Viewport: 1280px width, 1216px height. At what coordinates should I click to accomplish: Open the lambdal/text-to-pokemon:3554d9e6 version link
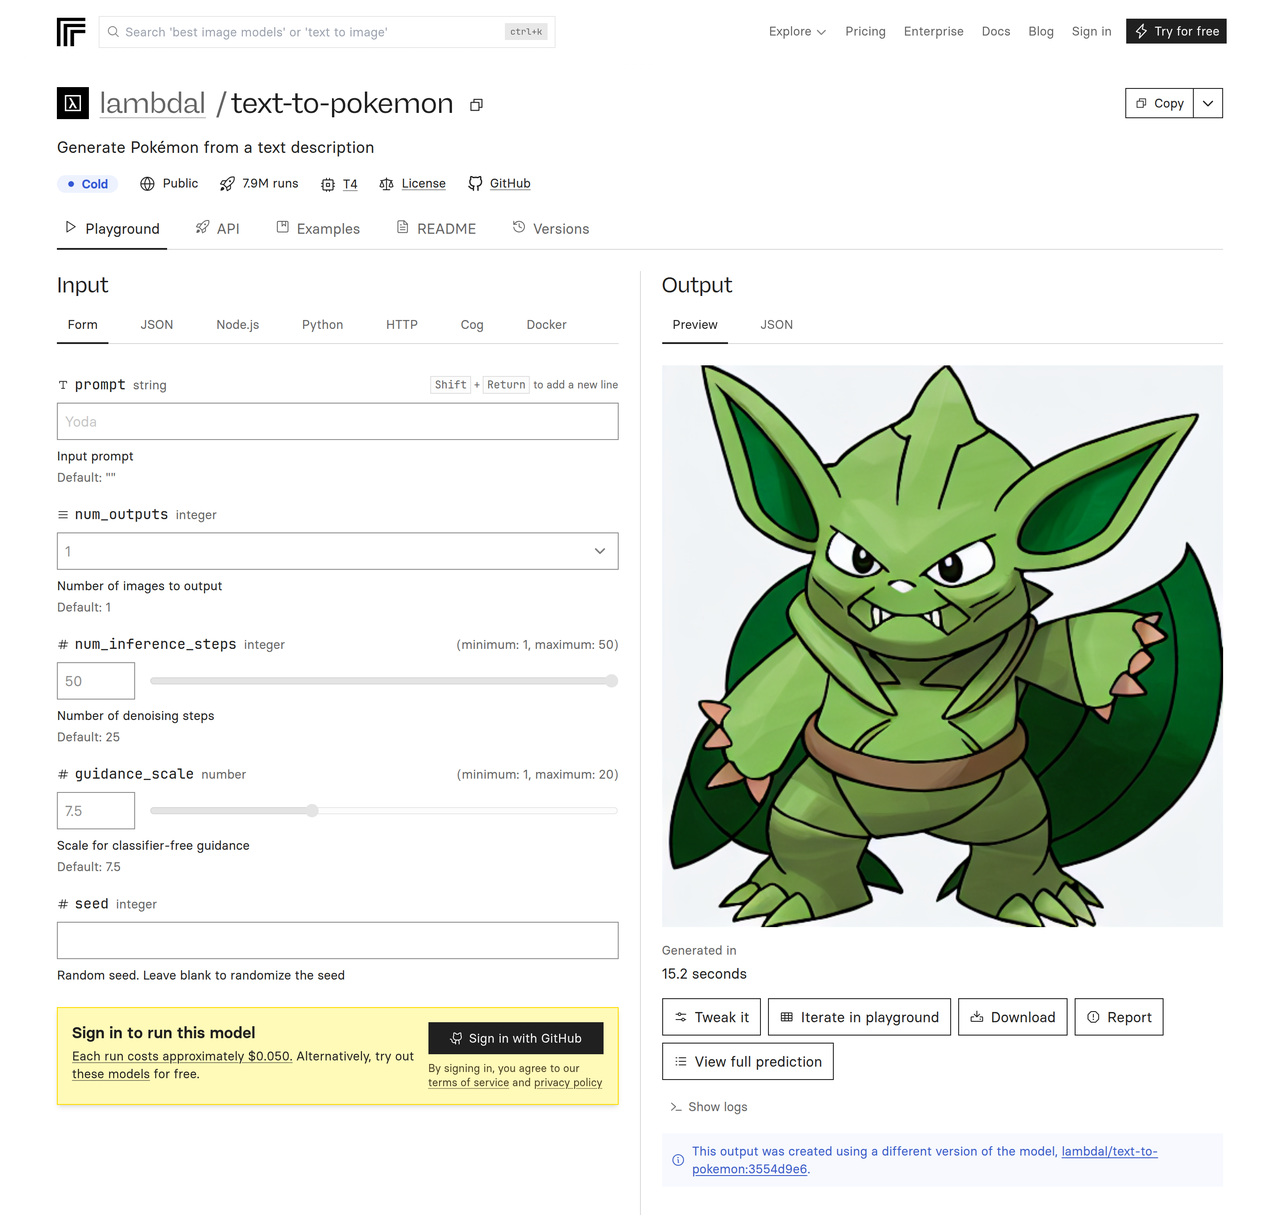pos(925,1160)
